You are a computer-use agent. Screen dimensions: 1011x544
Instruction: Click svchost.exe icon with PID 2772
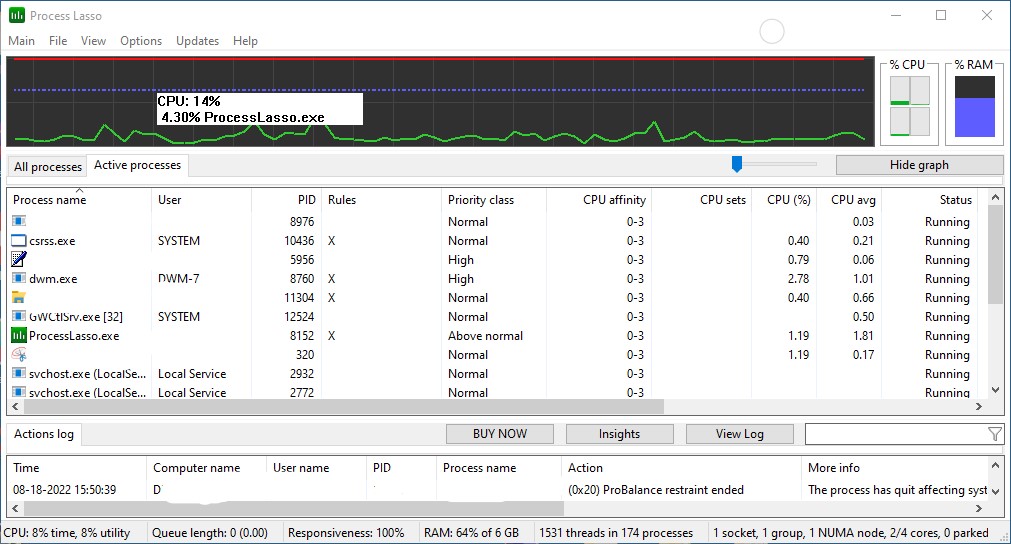click(19, 392)
